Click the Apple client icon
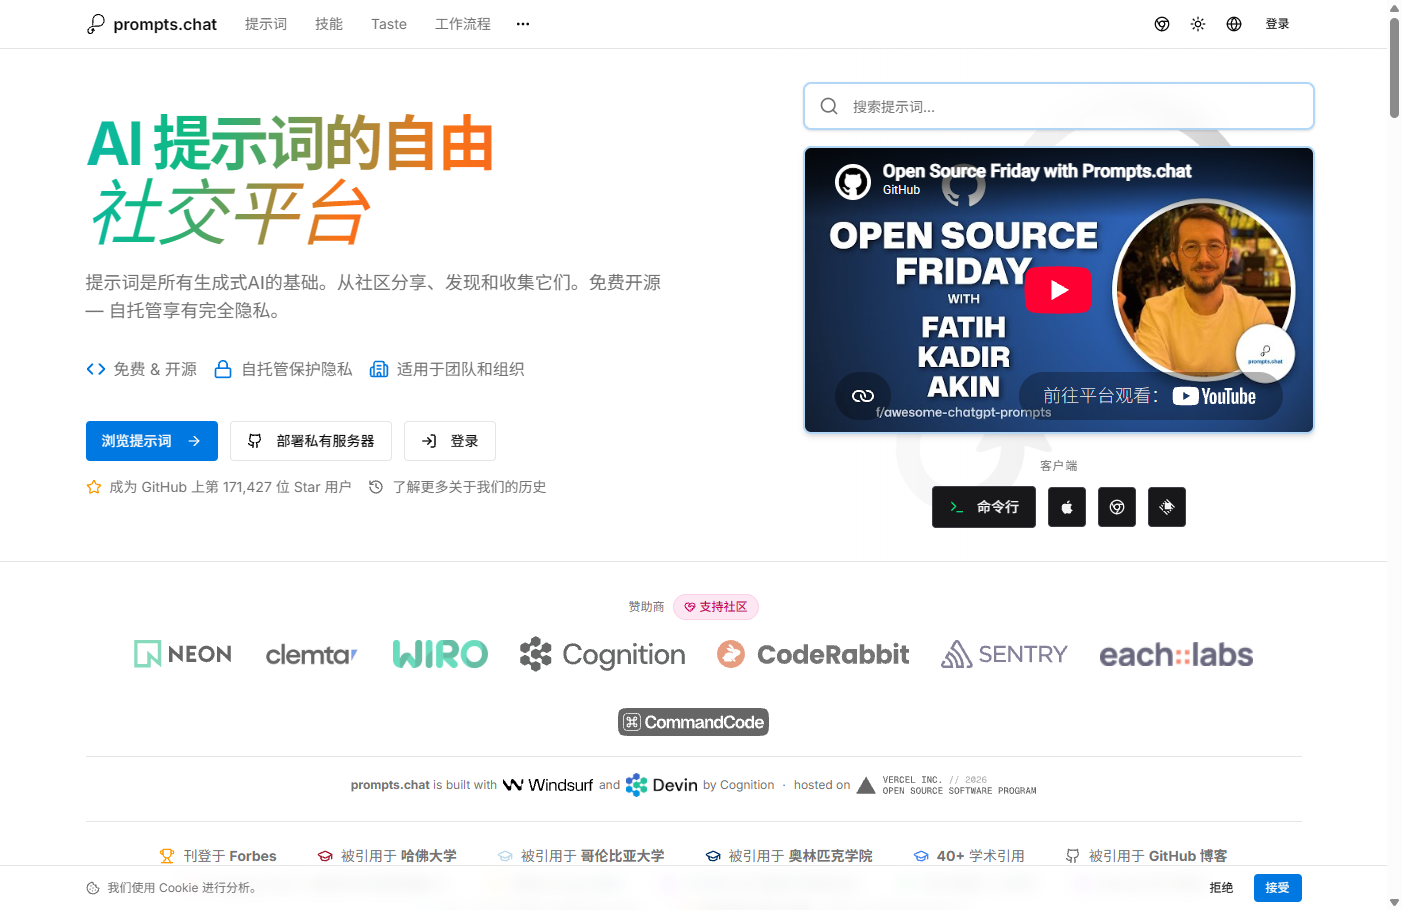Screen dimensions: 1402x910 1067,507
